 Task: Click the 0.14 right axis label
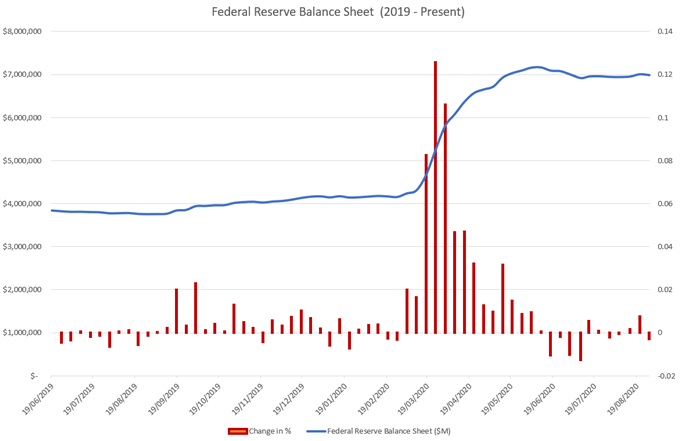click(x=664, y=32)
